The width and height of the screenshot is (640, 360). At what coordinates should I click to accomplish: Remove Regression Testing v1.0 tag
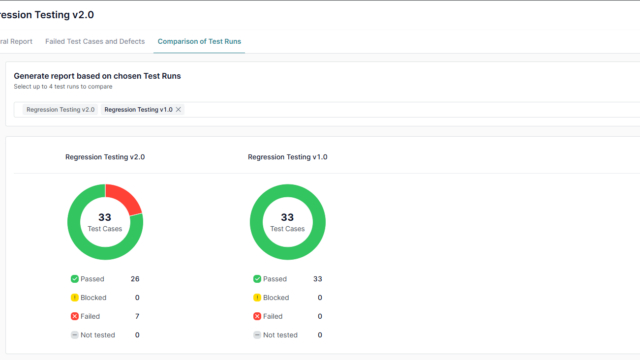pyautogui.click(x=178, y=109)
